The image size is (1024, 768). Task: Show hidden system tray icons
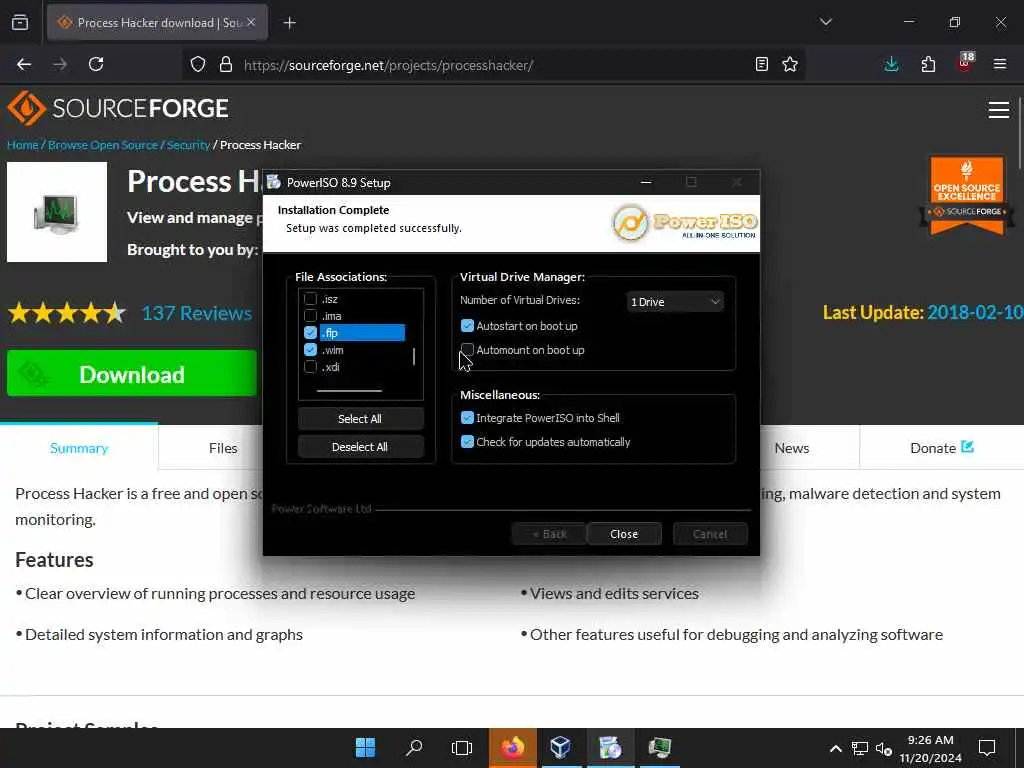point(835,748)
